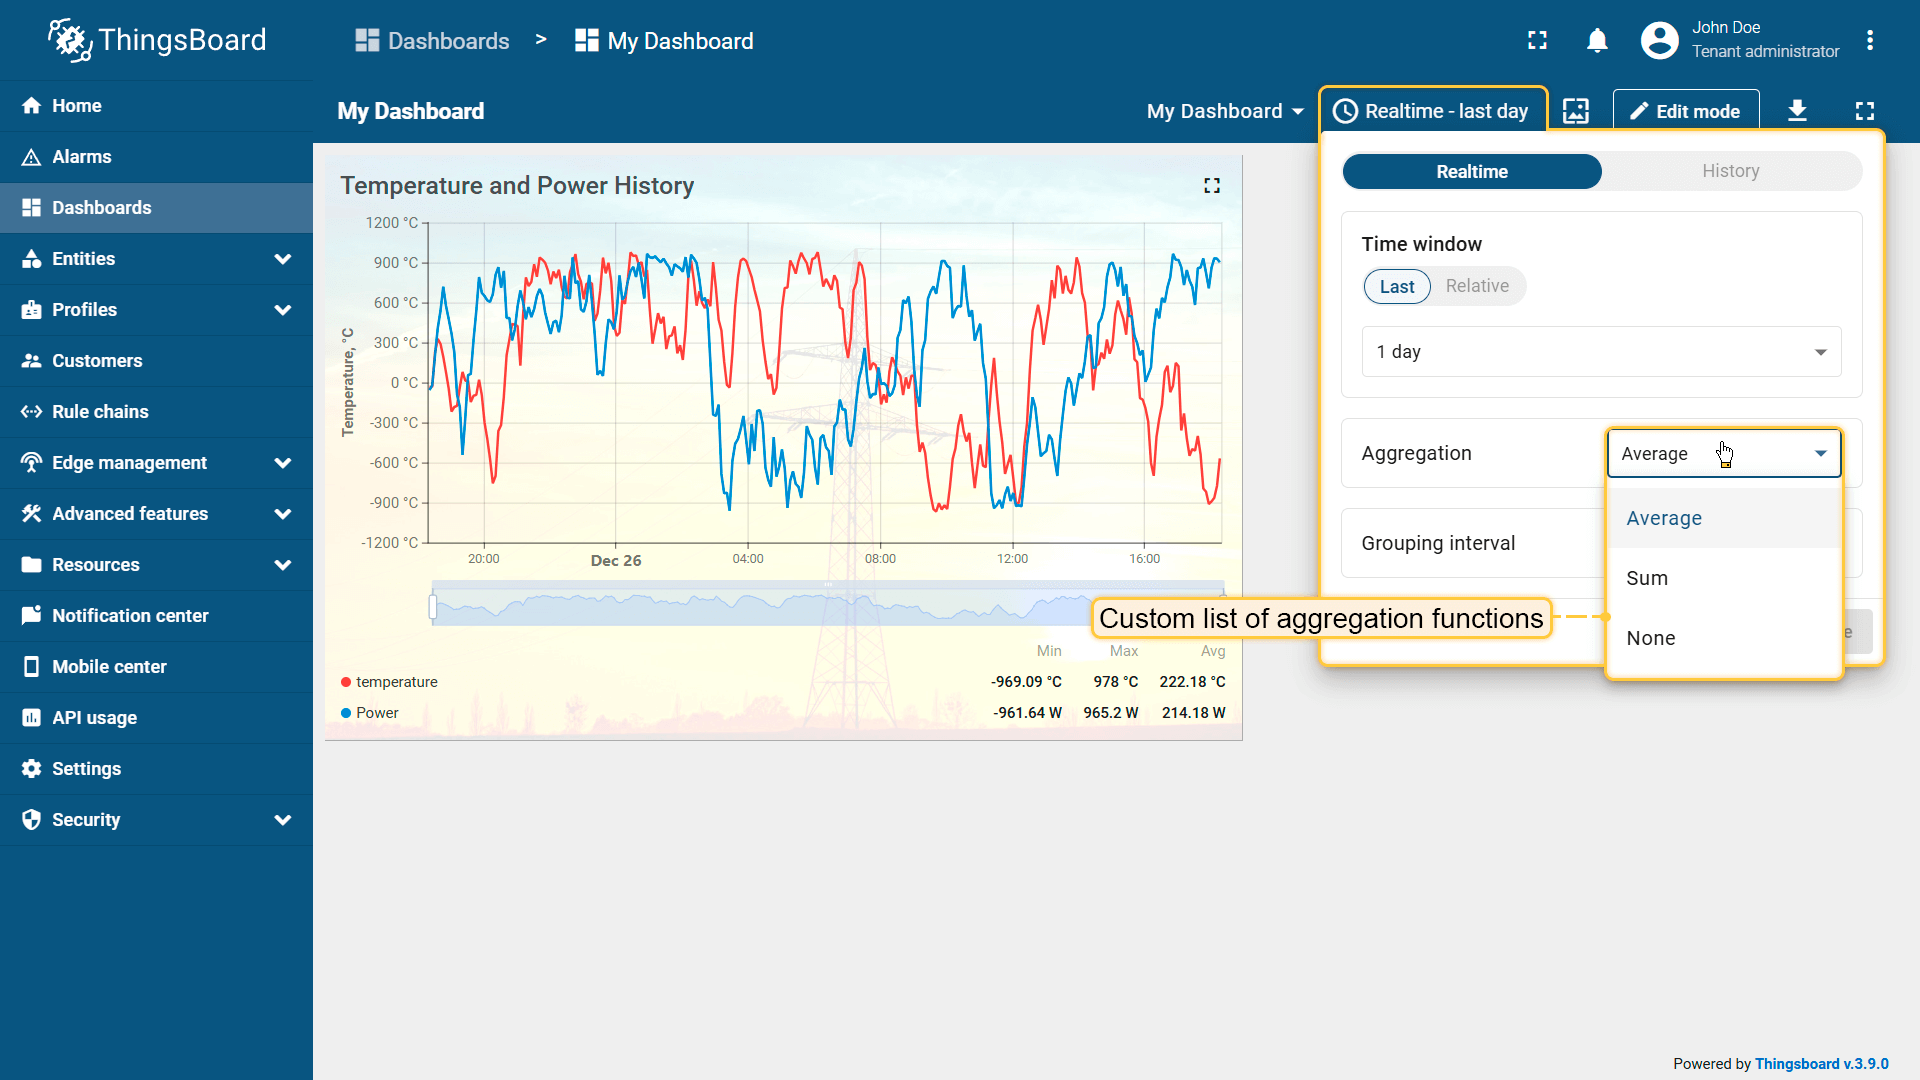Open the My Dashboard state selector
Image resolution: width=1920 pixels, height=1080 pixels.
1225,111
